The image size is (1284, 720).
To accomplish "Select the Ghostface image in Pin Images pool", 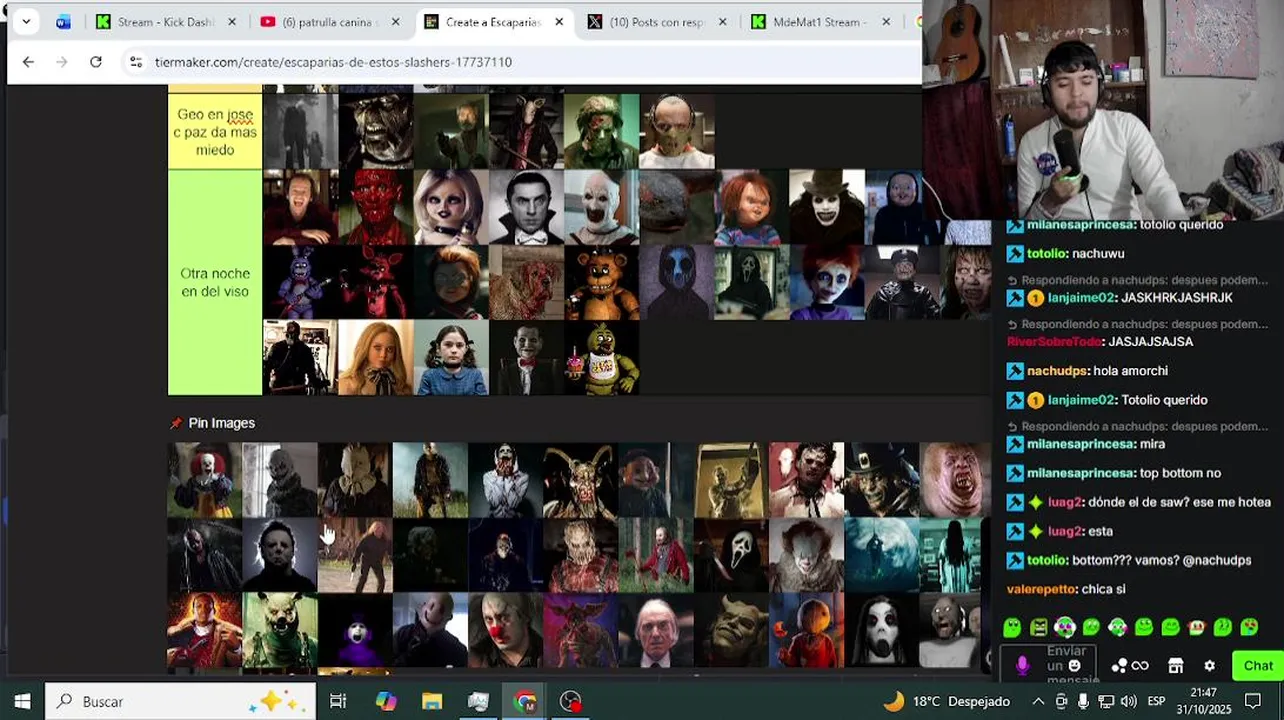I will (x=731, y=555).
